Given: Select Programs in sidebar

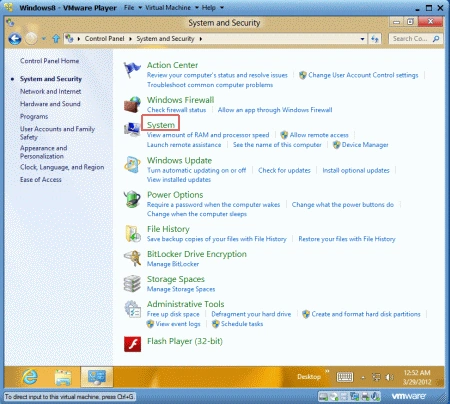Looking at the screenshot, I should [34, 116].
